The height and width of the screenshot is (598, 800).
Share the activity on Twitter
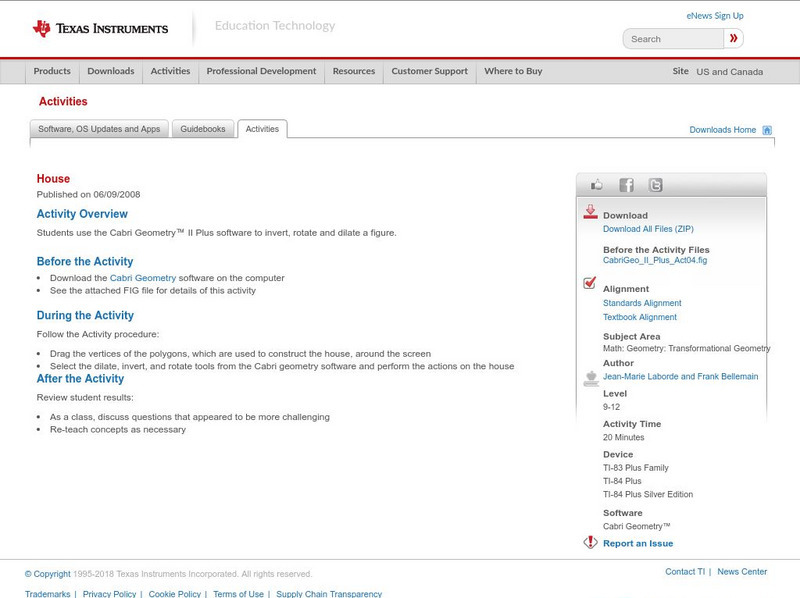[x=657, y=184]
